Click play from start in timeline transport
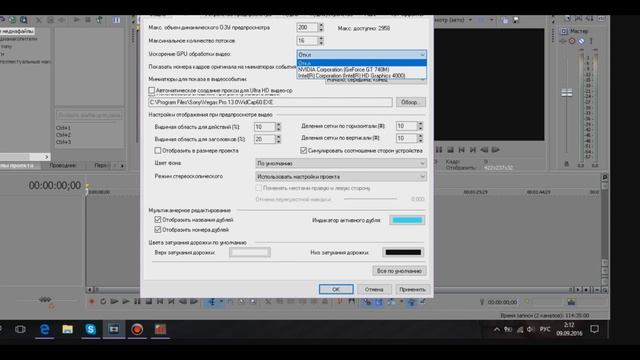This screenshot has height=360, width=640. (114, 302)
